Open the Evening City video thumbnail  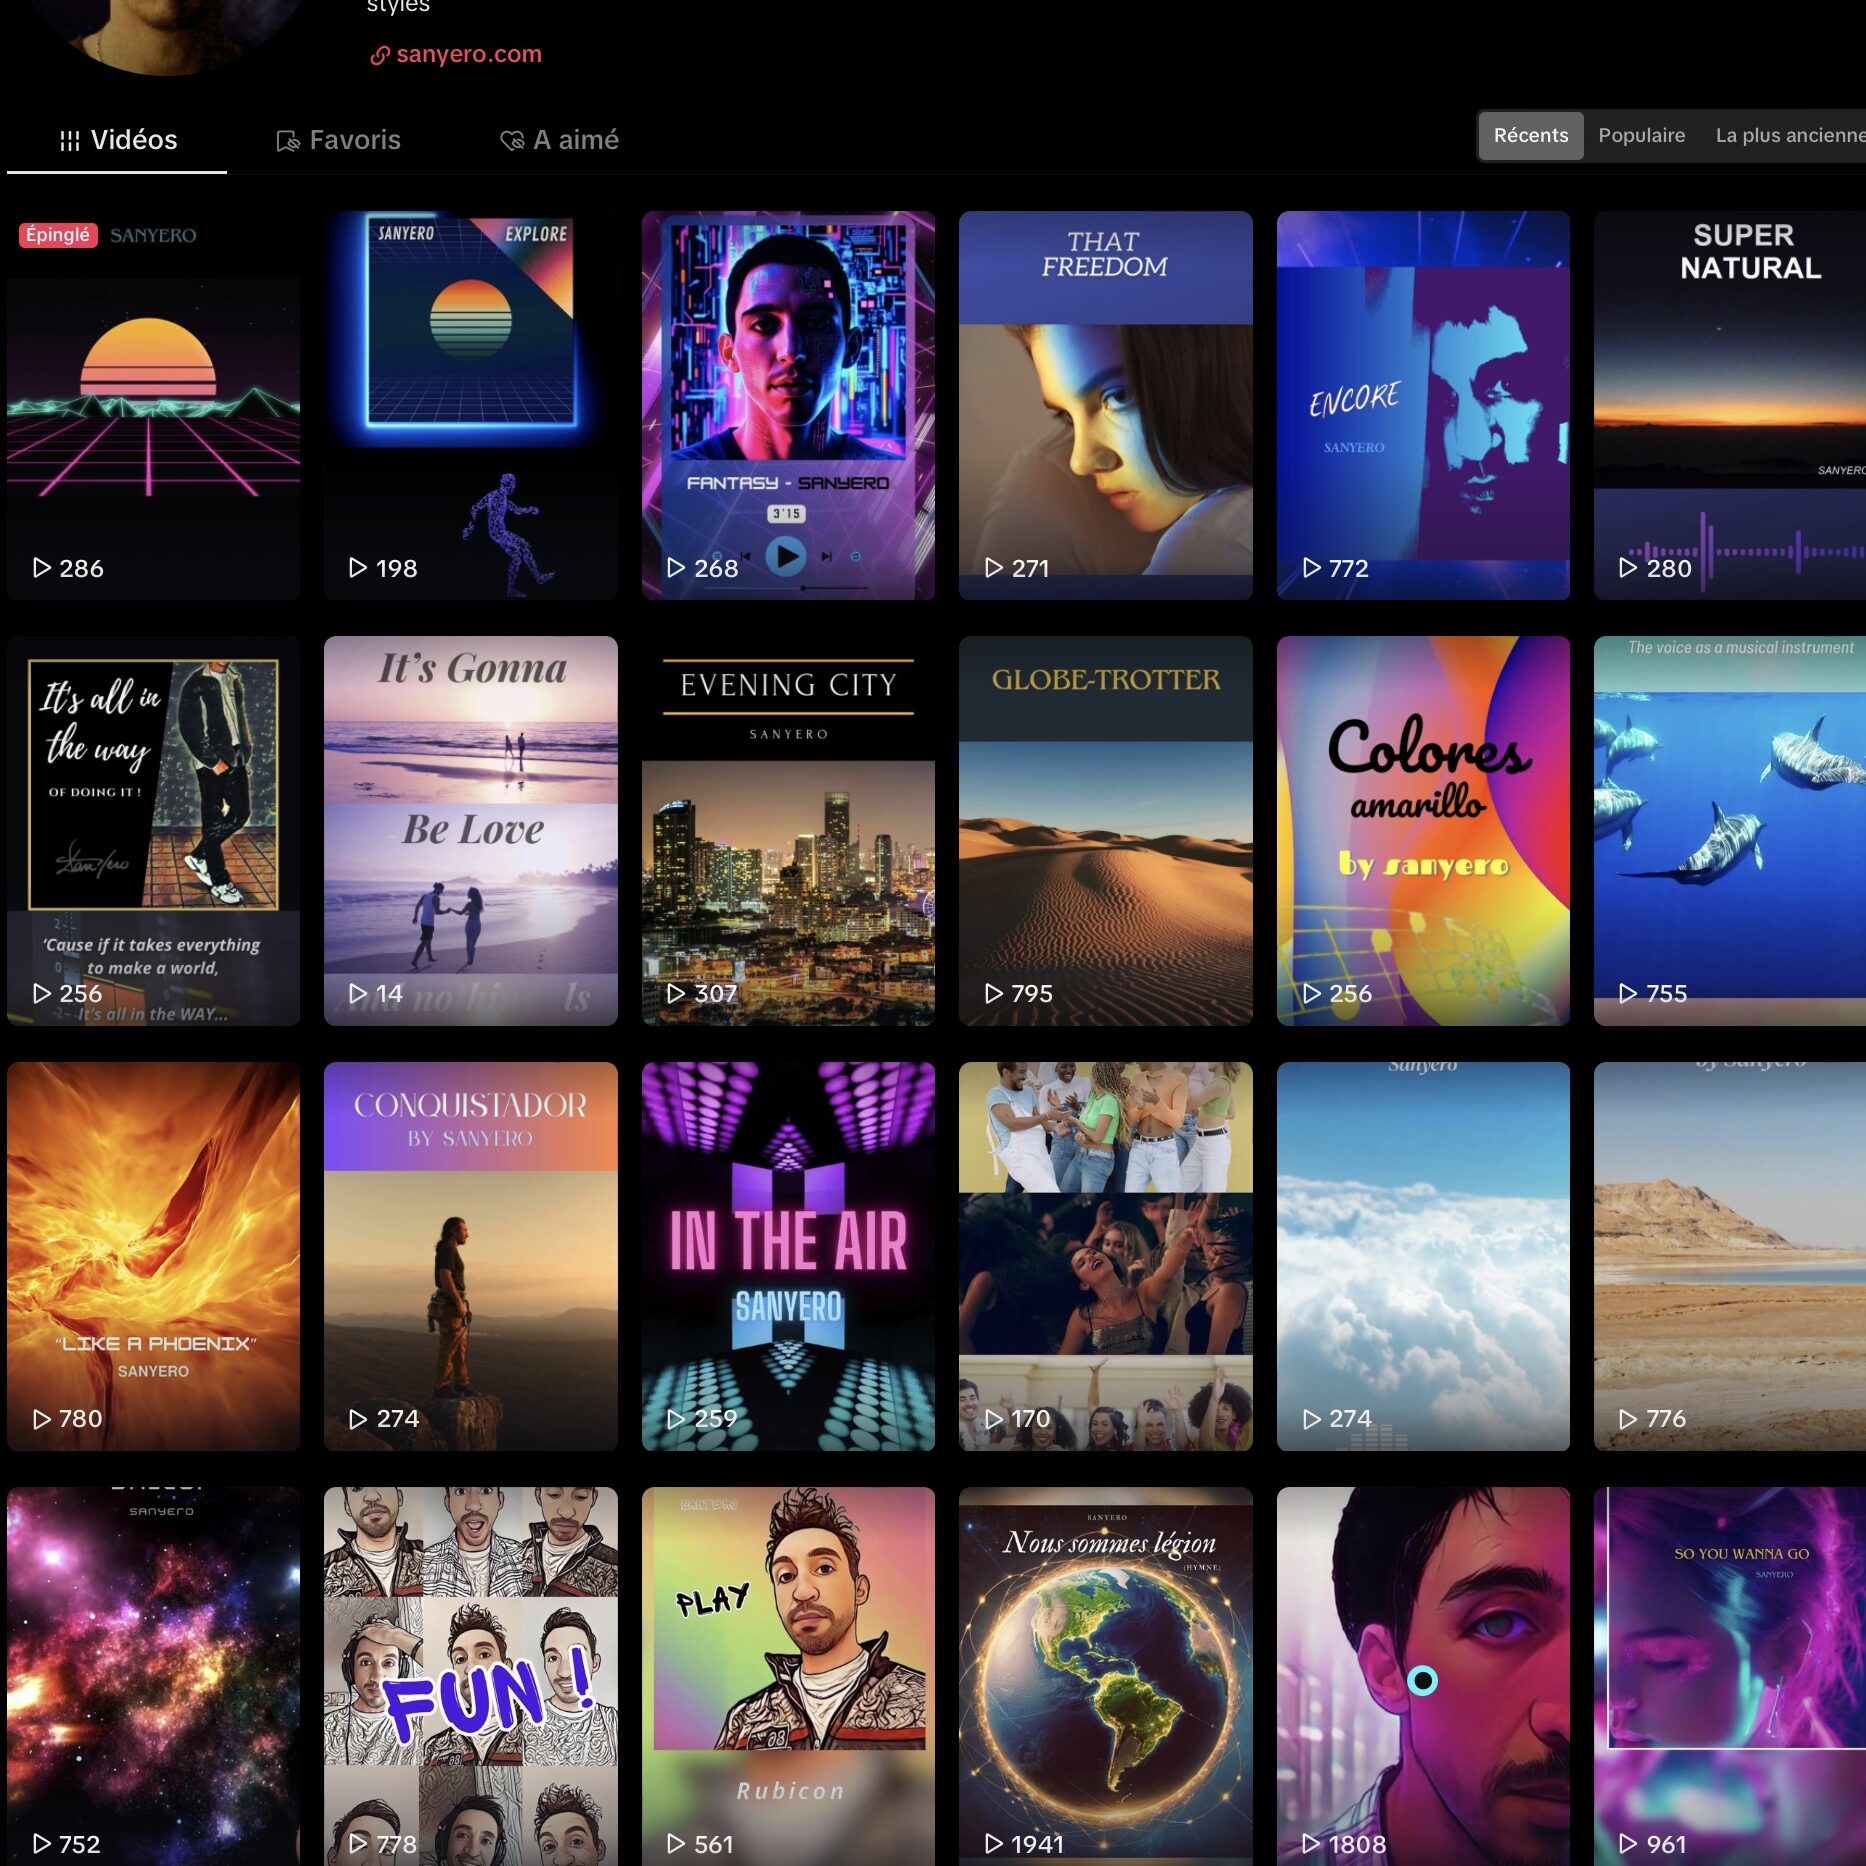pos(788,830)
